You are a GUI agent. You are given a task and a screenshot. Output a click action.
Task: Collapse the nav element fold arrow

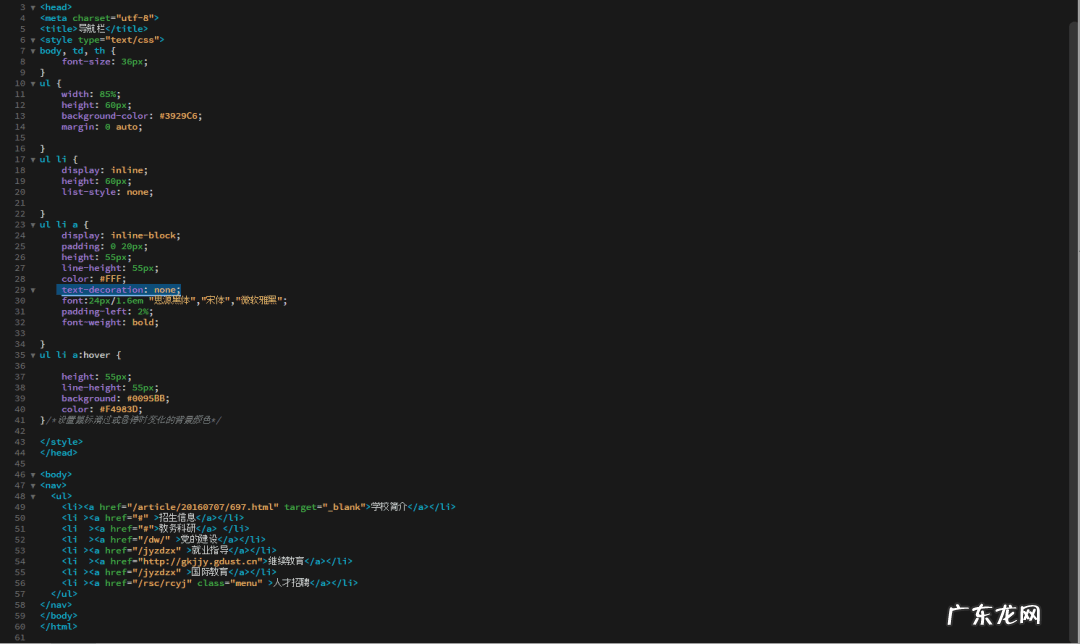pyautogui.click(x=32, y=485)
